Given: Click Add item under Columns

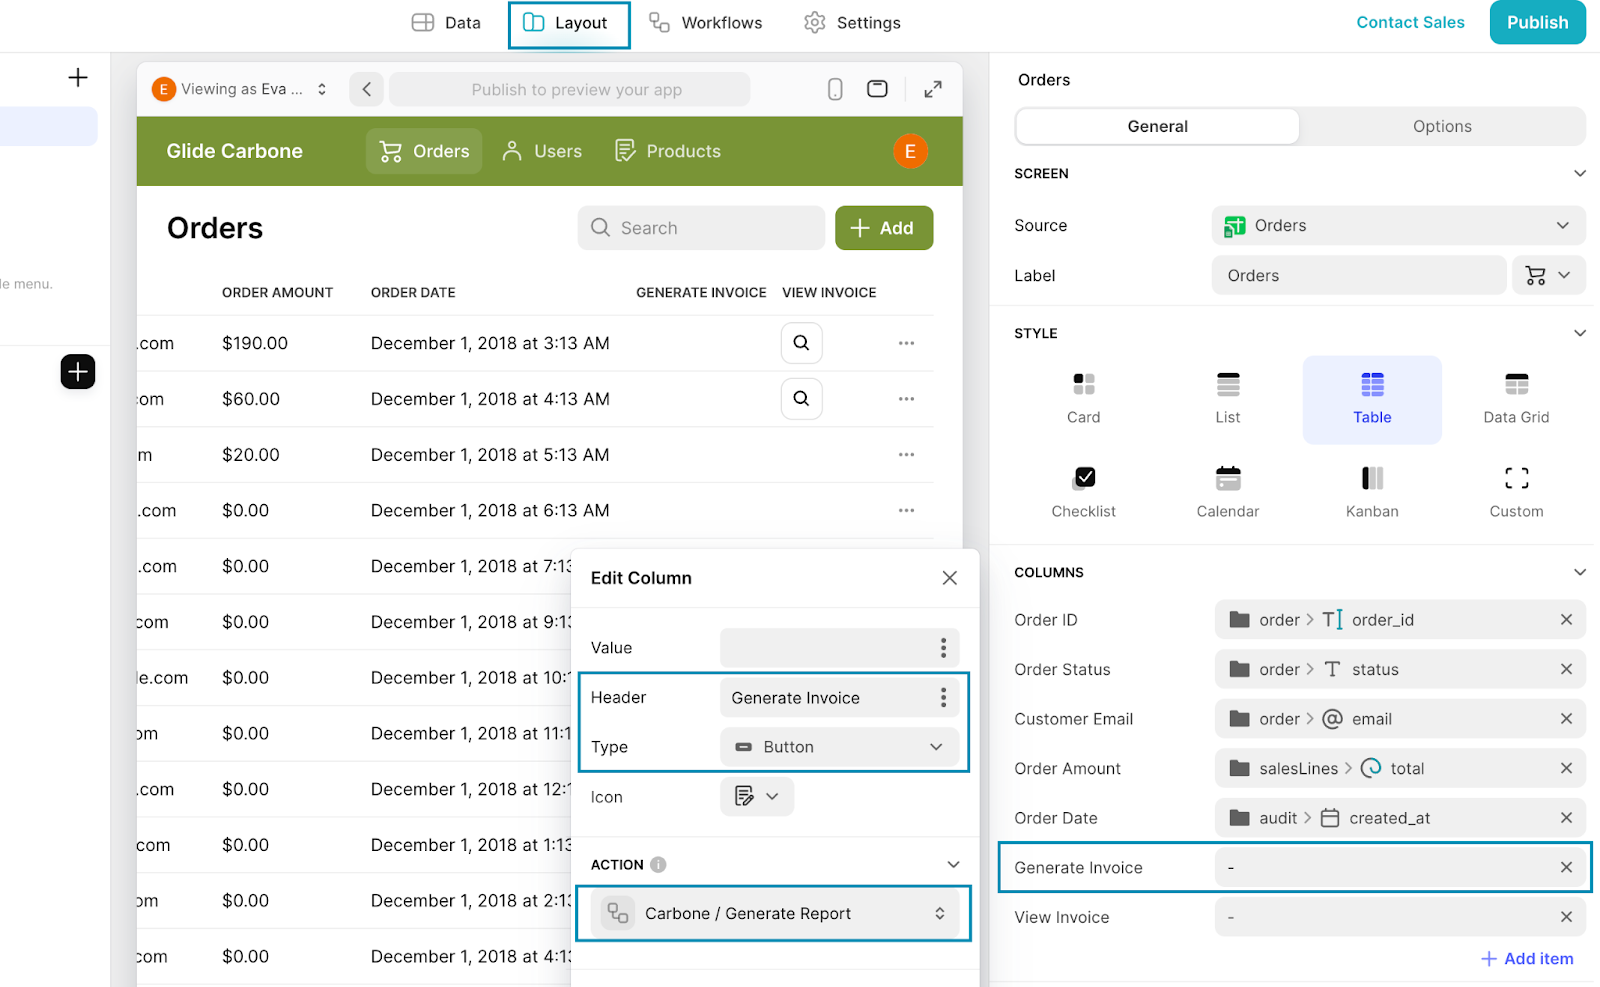Looking at the screenshot, I should 1527,959.
